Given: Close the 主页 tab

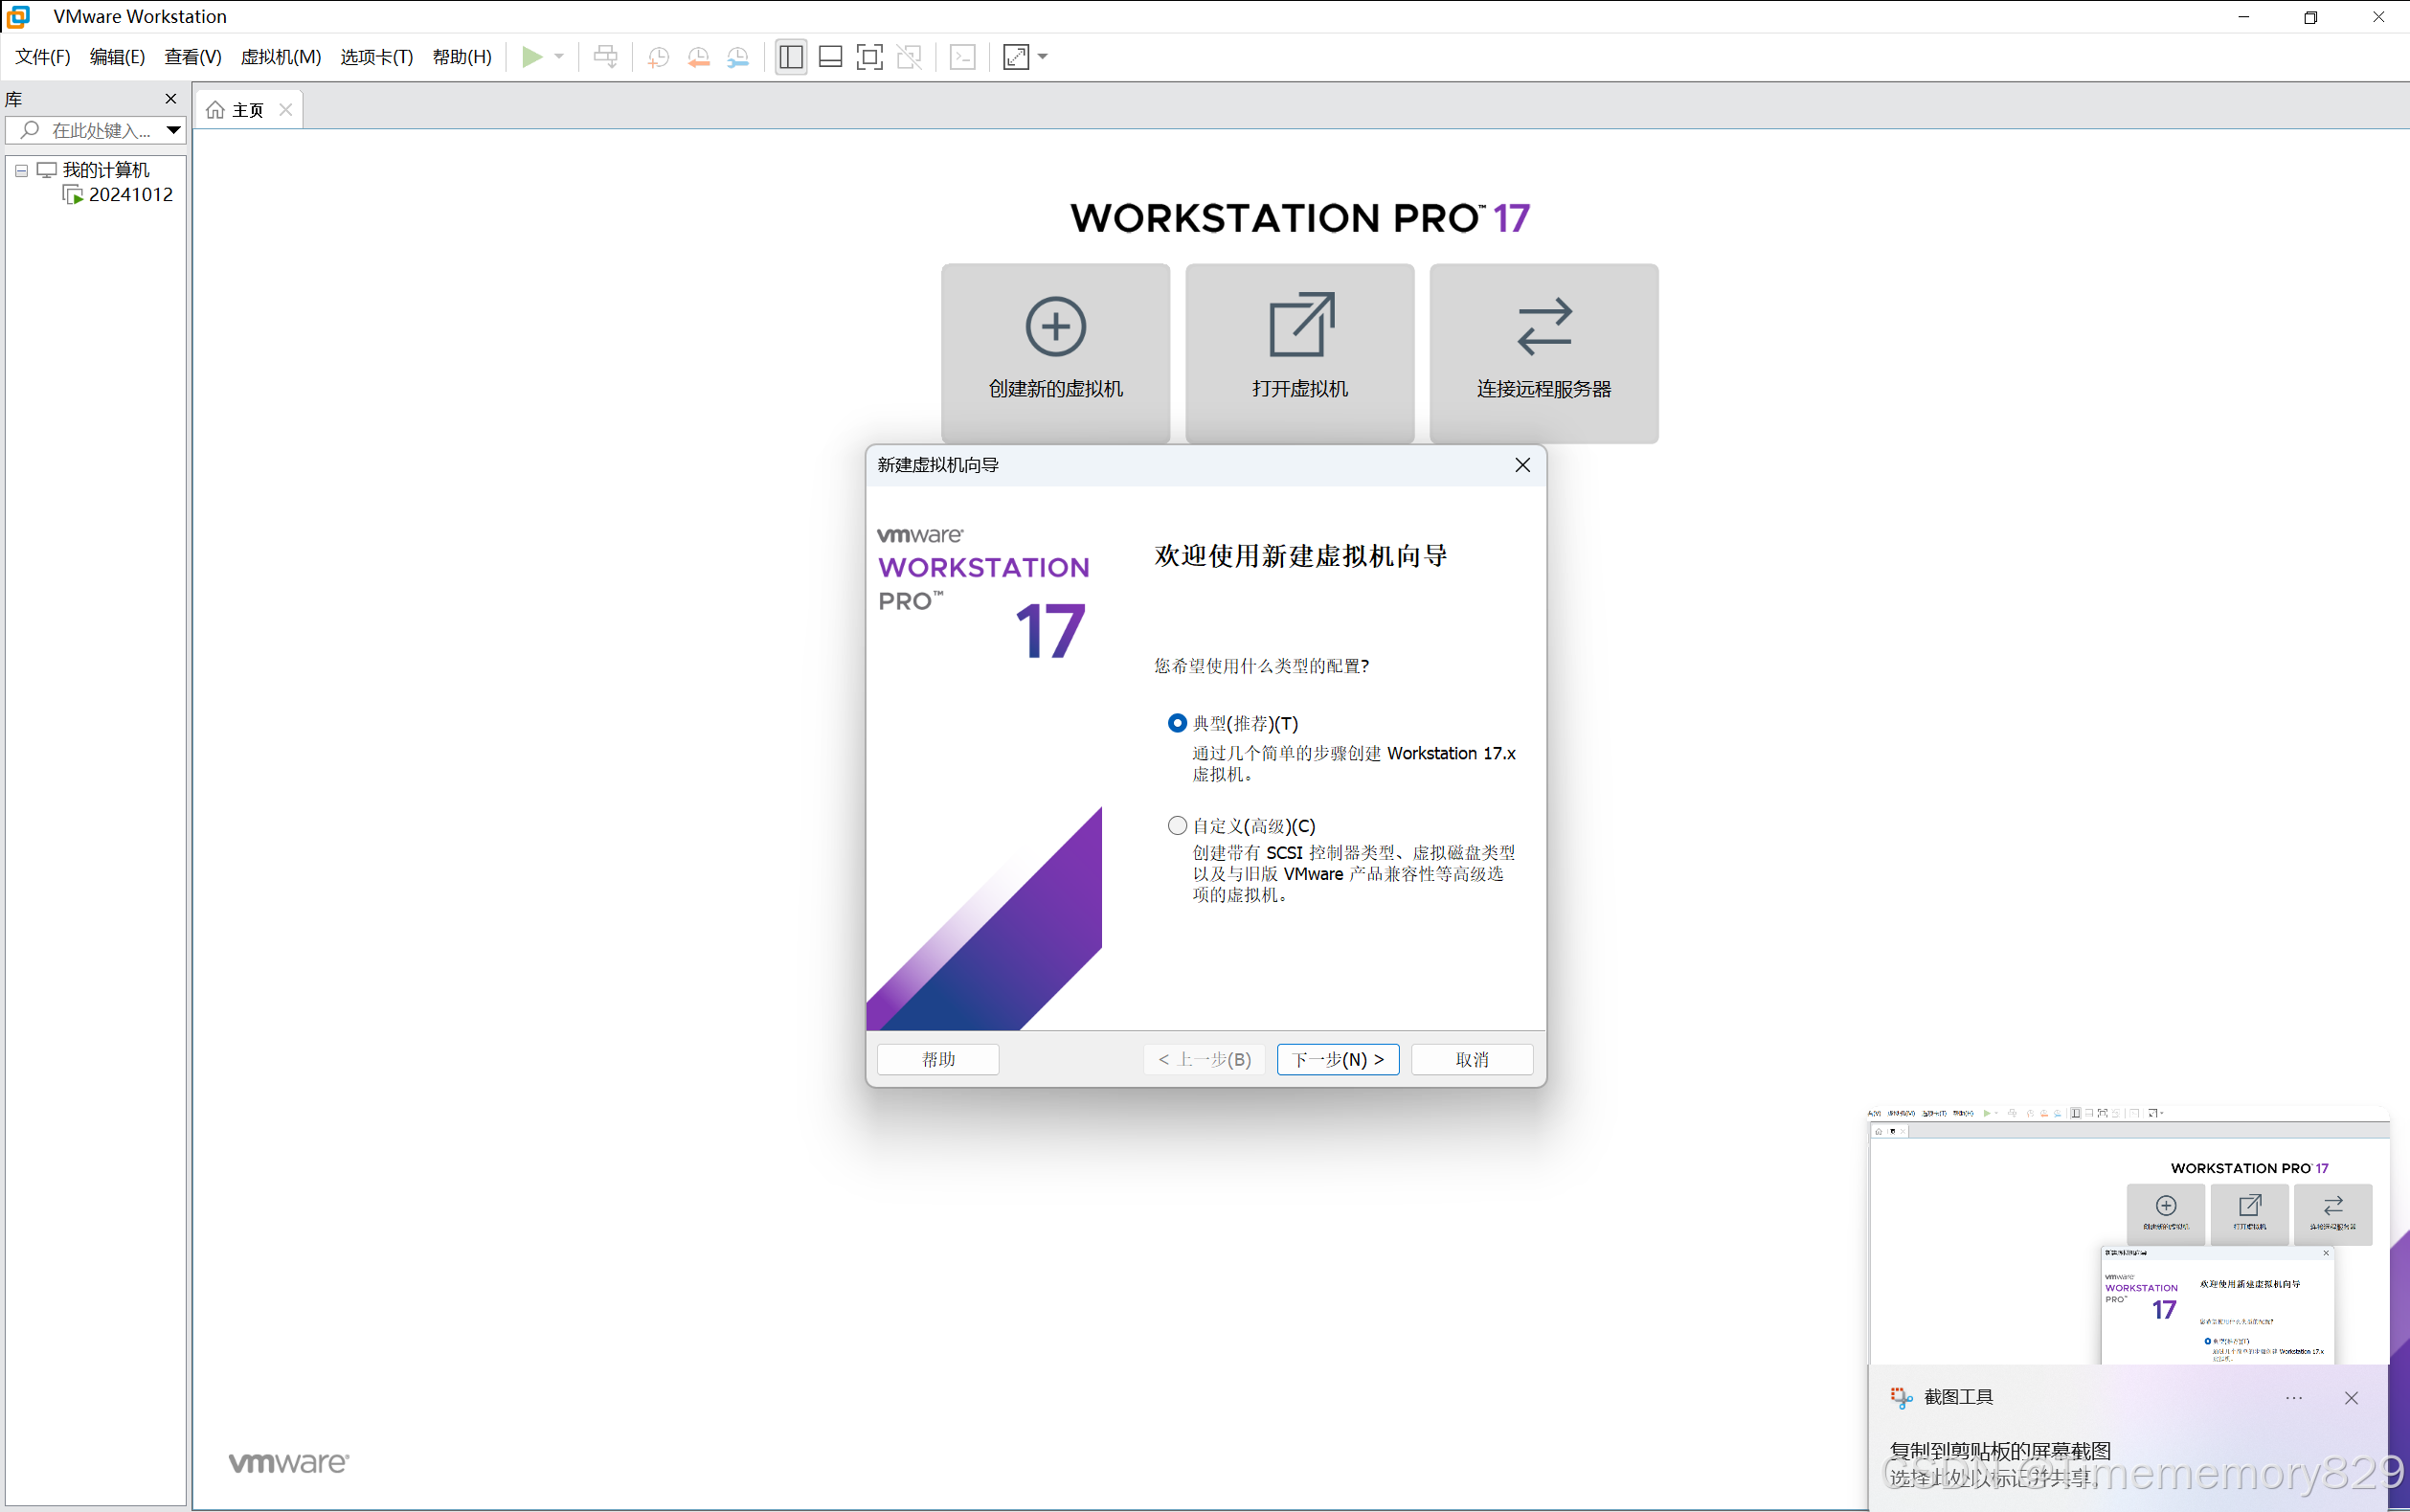Looking at the screenshot, I should 286,110.
